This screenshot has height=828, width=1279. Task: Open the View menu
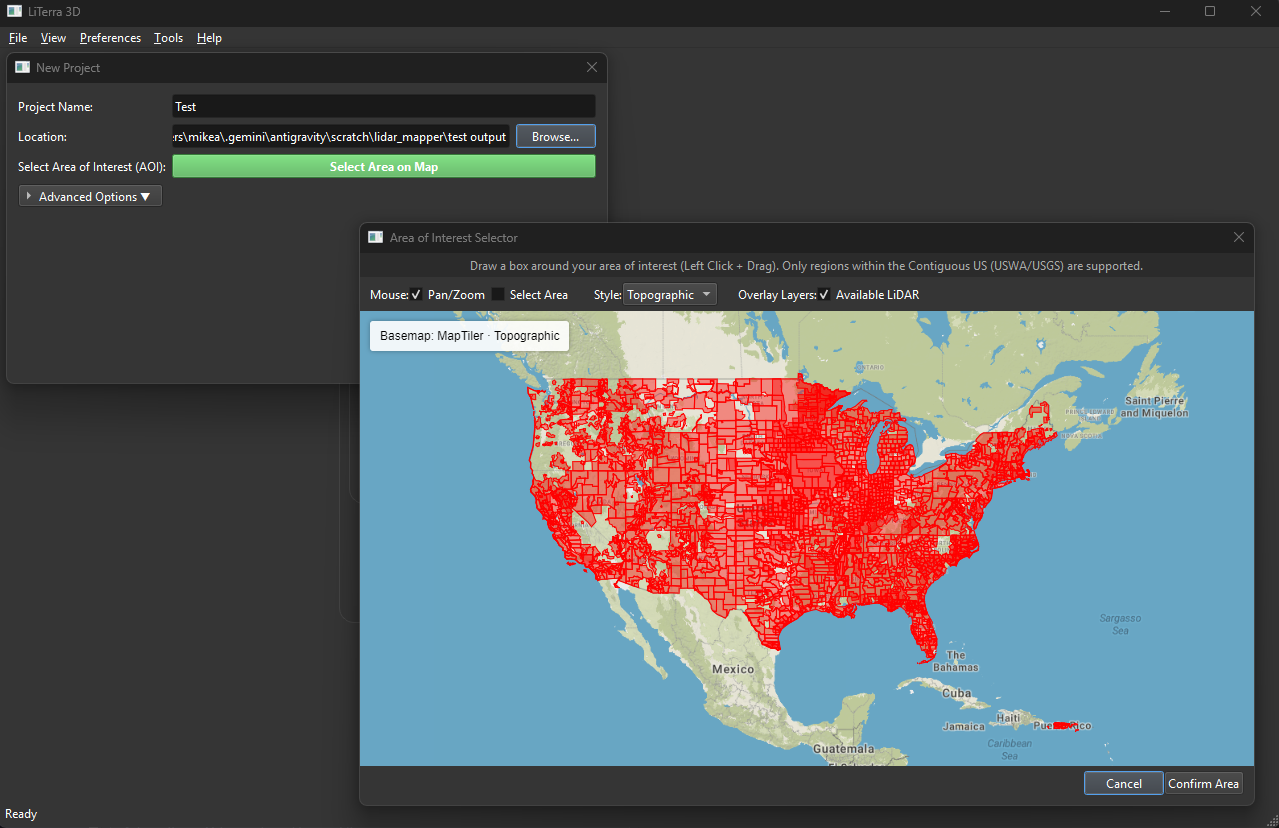53,37
